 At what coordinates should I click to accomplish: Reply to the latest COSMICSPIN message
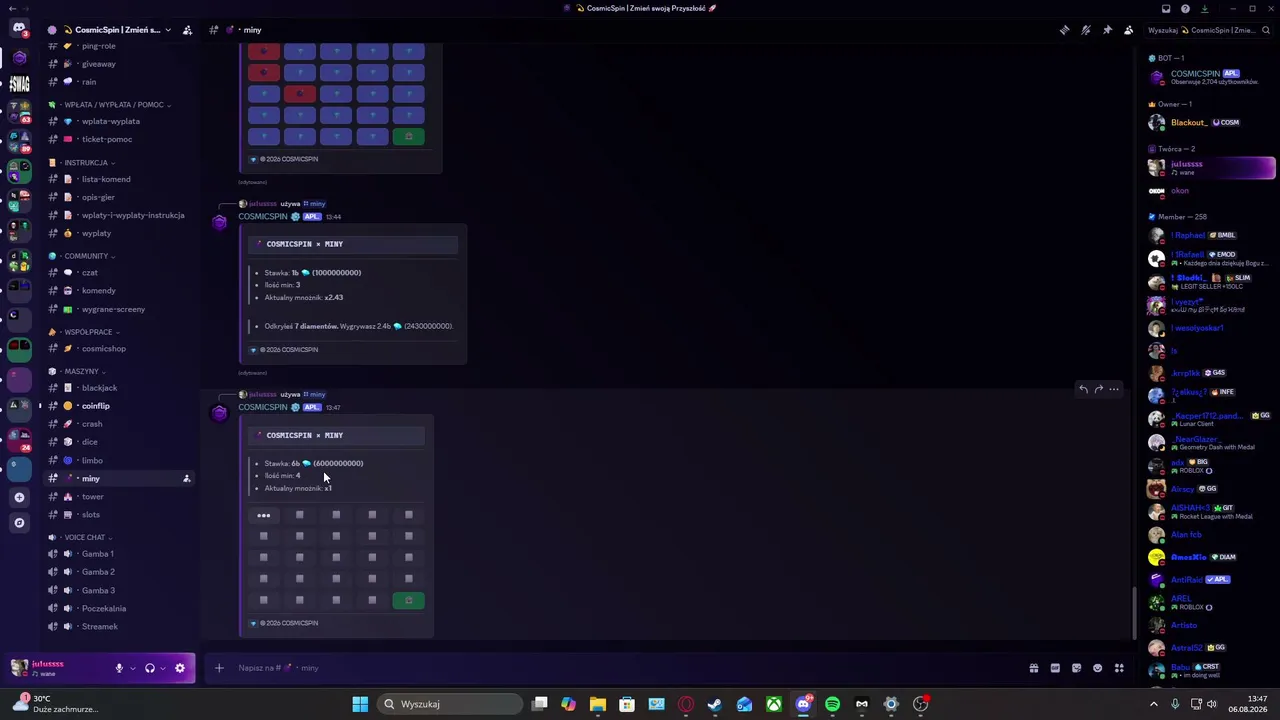coord(1083,389)
